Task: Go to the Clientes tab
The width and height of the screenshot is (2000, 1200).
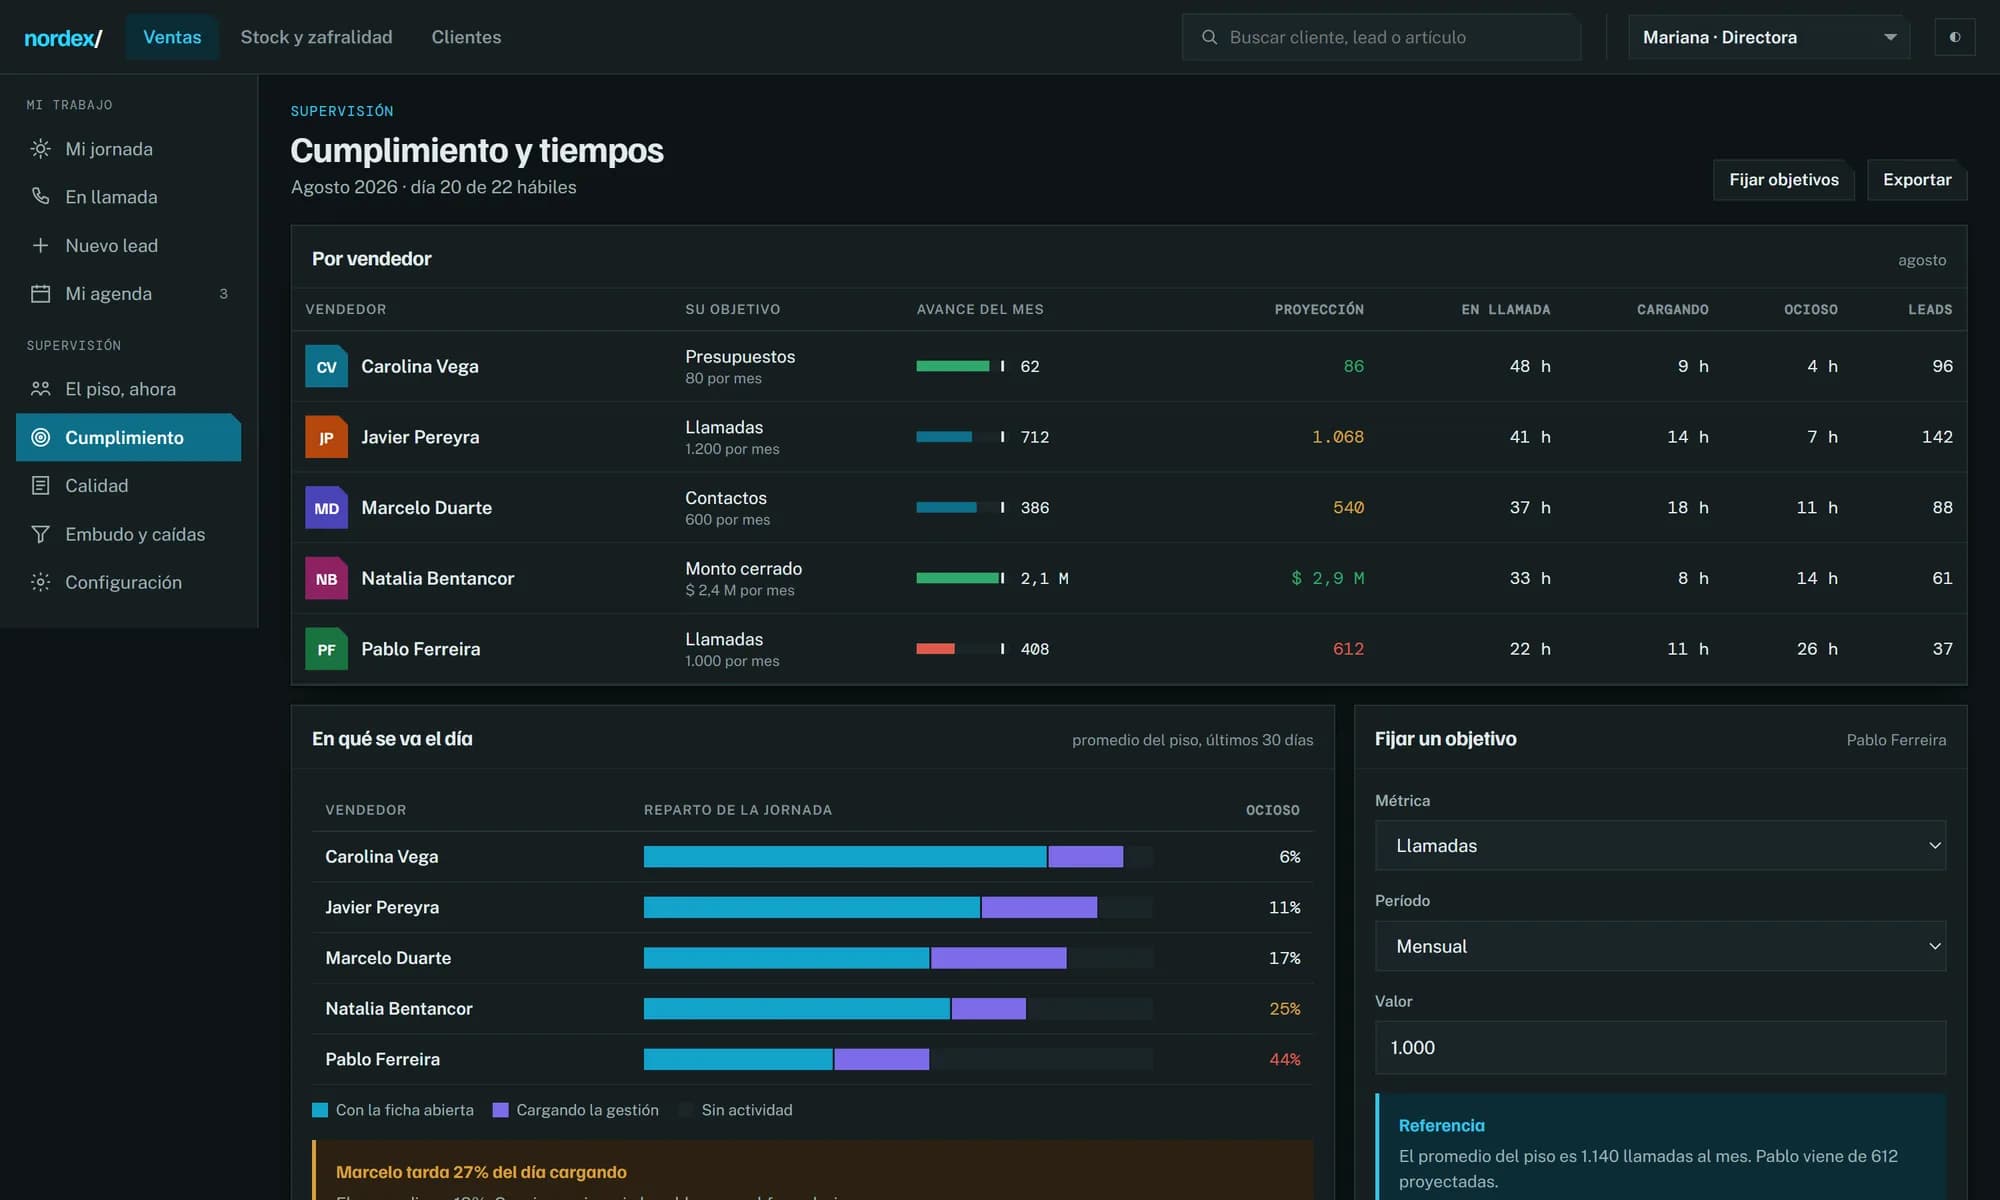Action: click(x=466, y=37)
